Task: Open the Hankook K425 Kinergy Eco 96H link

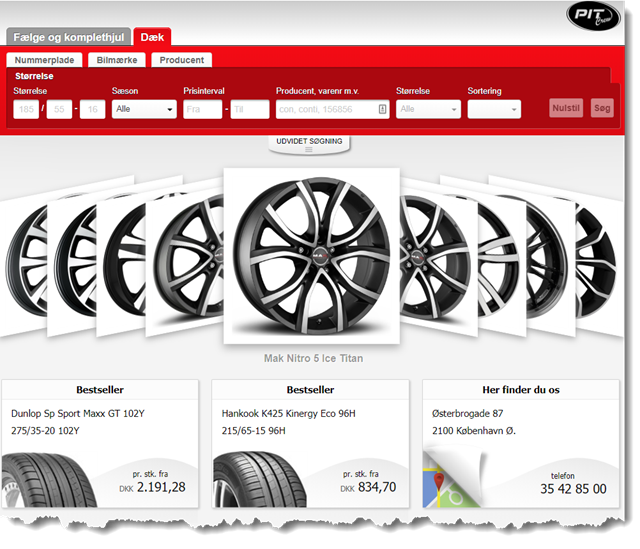Action: [x=289, y=413]
